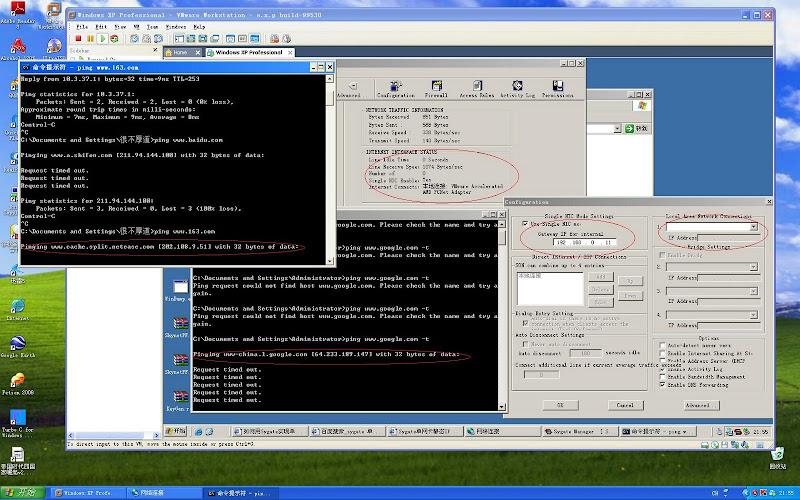Open the Activity Log icon in Sygate Manager
This screenshot has height=500, width=800.
[517, 89]
